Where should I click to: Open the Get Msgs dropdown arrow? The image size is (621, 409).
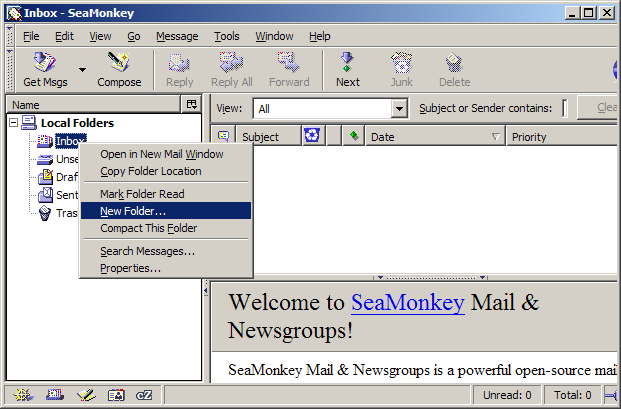[82, 70]
